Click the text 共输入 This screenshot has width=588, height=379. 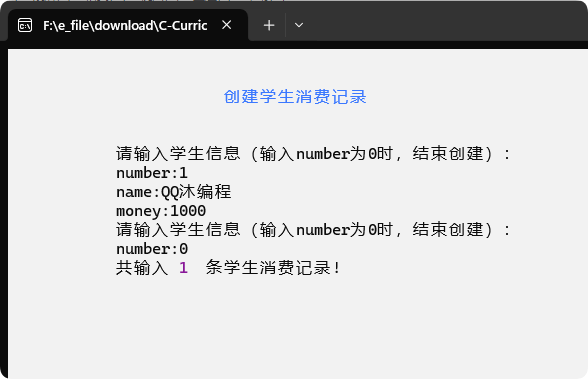(x=142, y=268)
